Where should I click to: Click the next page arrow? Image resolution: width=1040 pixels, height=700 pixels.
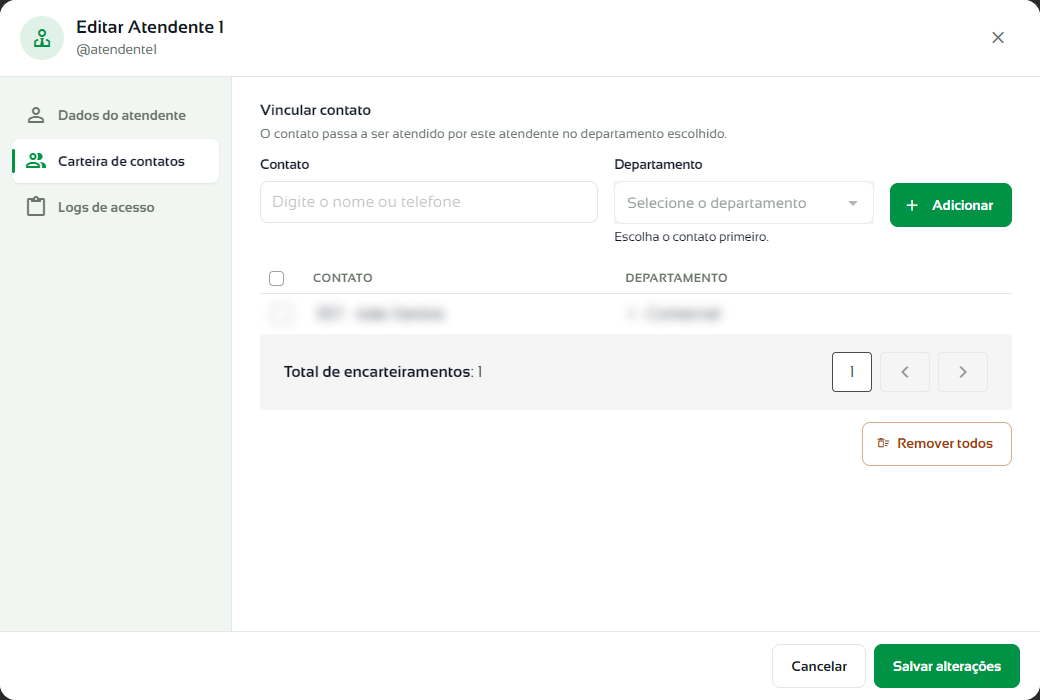962,372
